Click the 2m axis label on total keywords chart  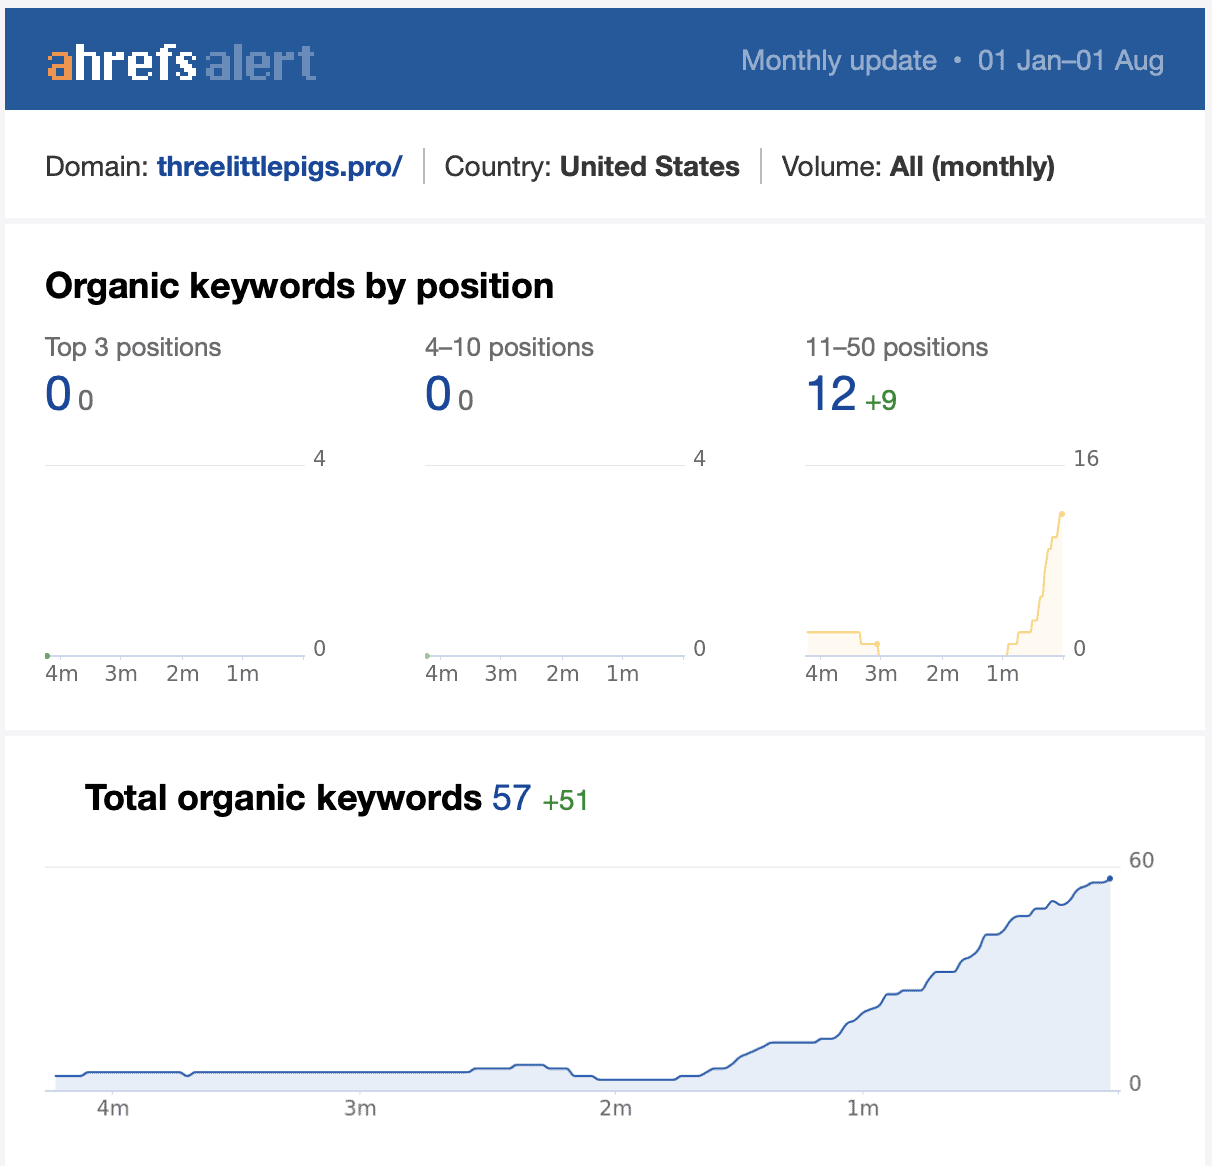[x=615, y=1108]
